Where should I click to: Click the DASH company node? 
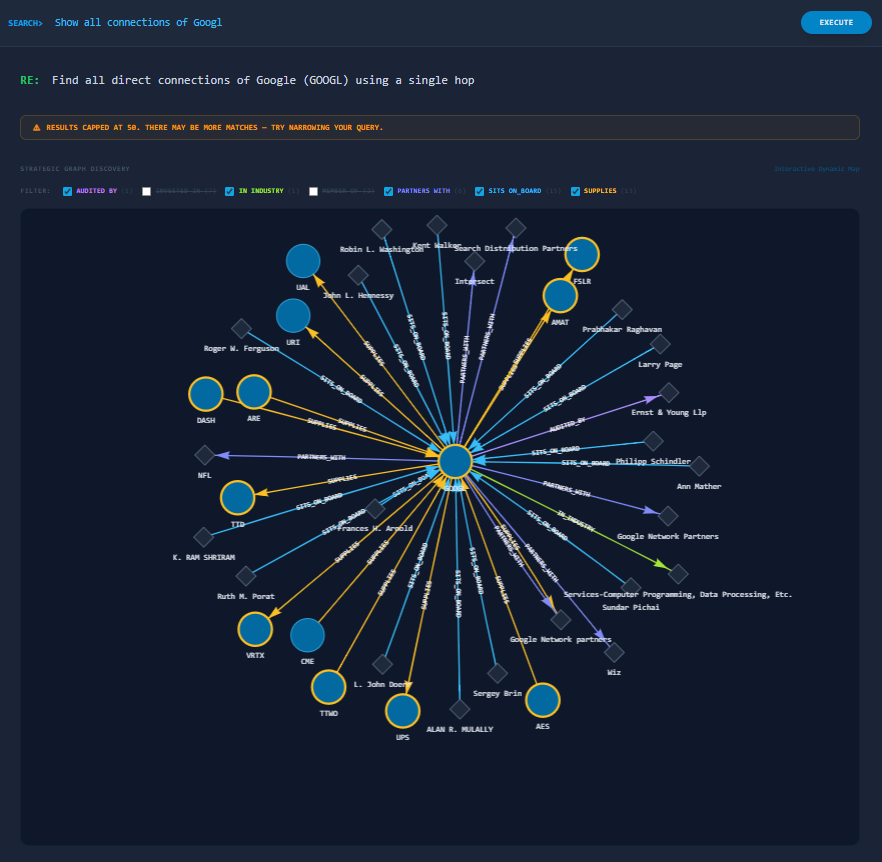(x=206, y=394)
